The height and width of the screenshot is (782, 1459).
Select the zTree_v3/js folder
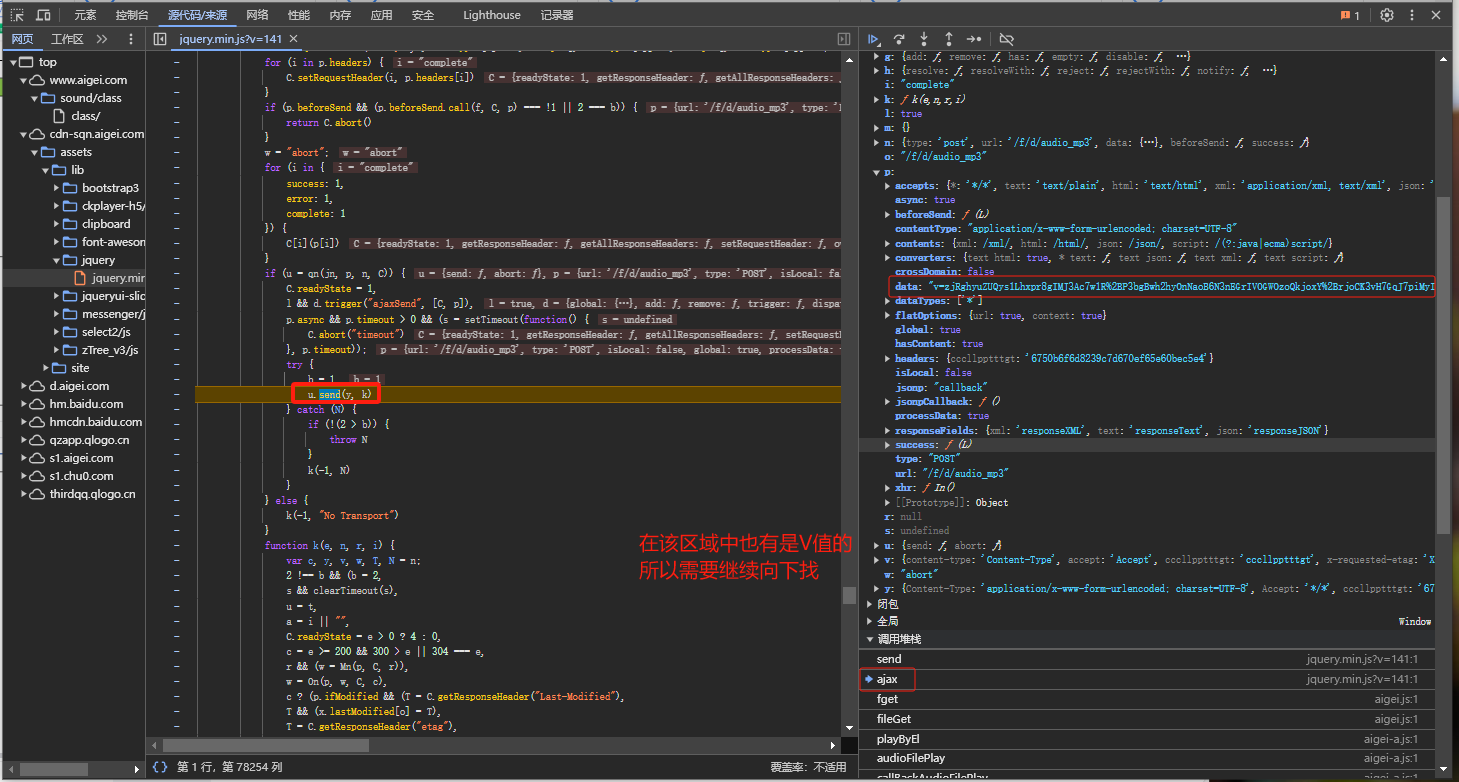point(110,350)
